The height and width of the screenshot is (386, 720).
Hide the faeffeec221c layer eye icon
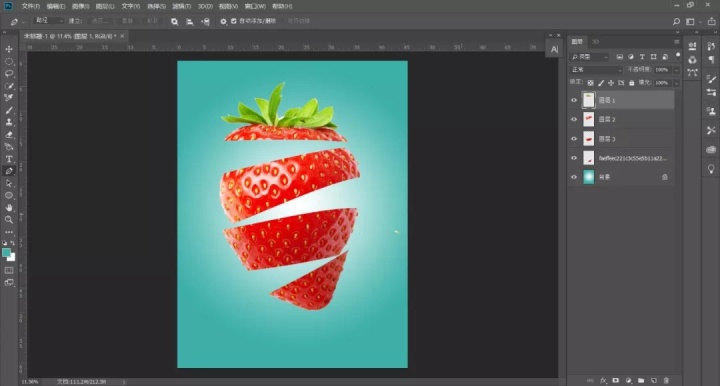(x=574, y=158)
